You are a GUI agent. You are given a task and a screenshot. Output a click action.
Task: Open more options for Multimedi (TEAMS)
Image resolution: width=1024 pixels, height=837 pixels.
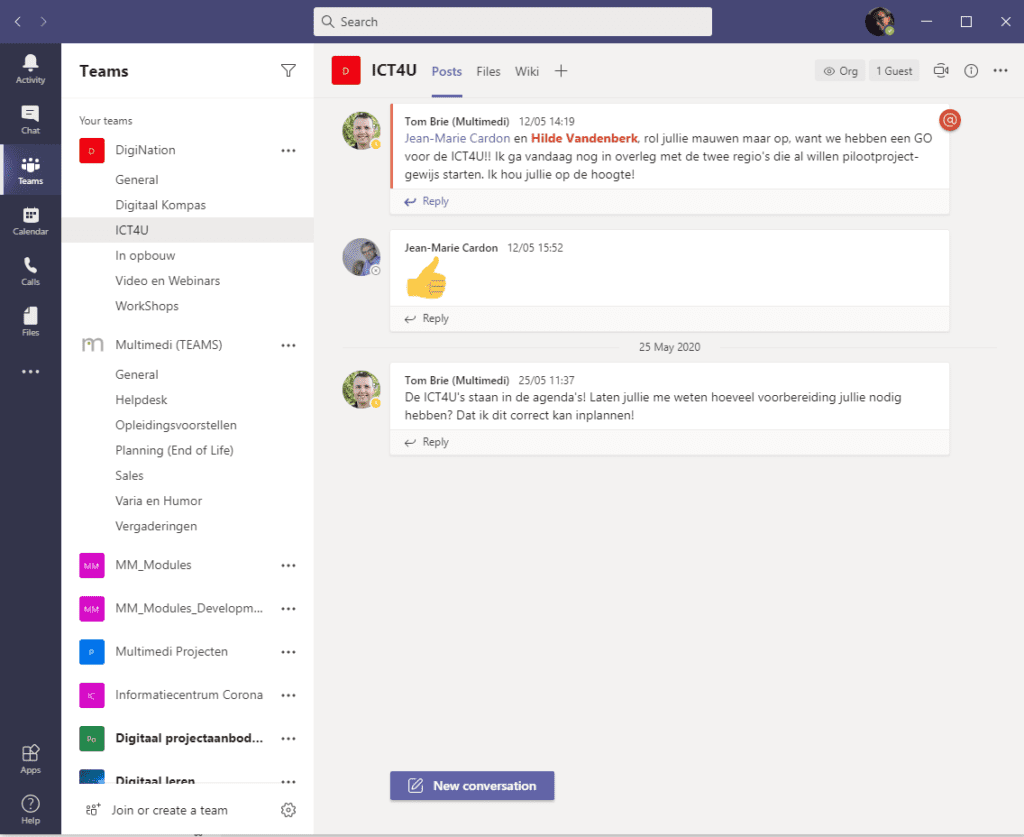pos(288,345)
